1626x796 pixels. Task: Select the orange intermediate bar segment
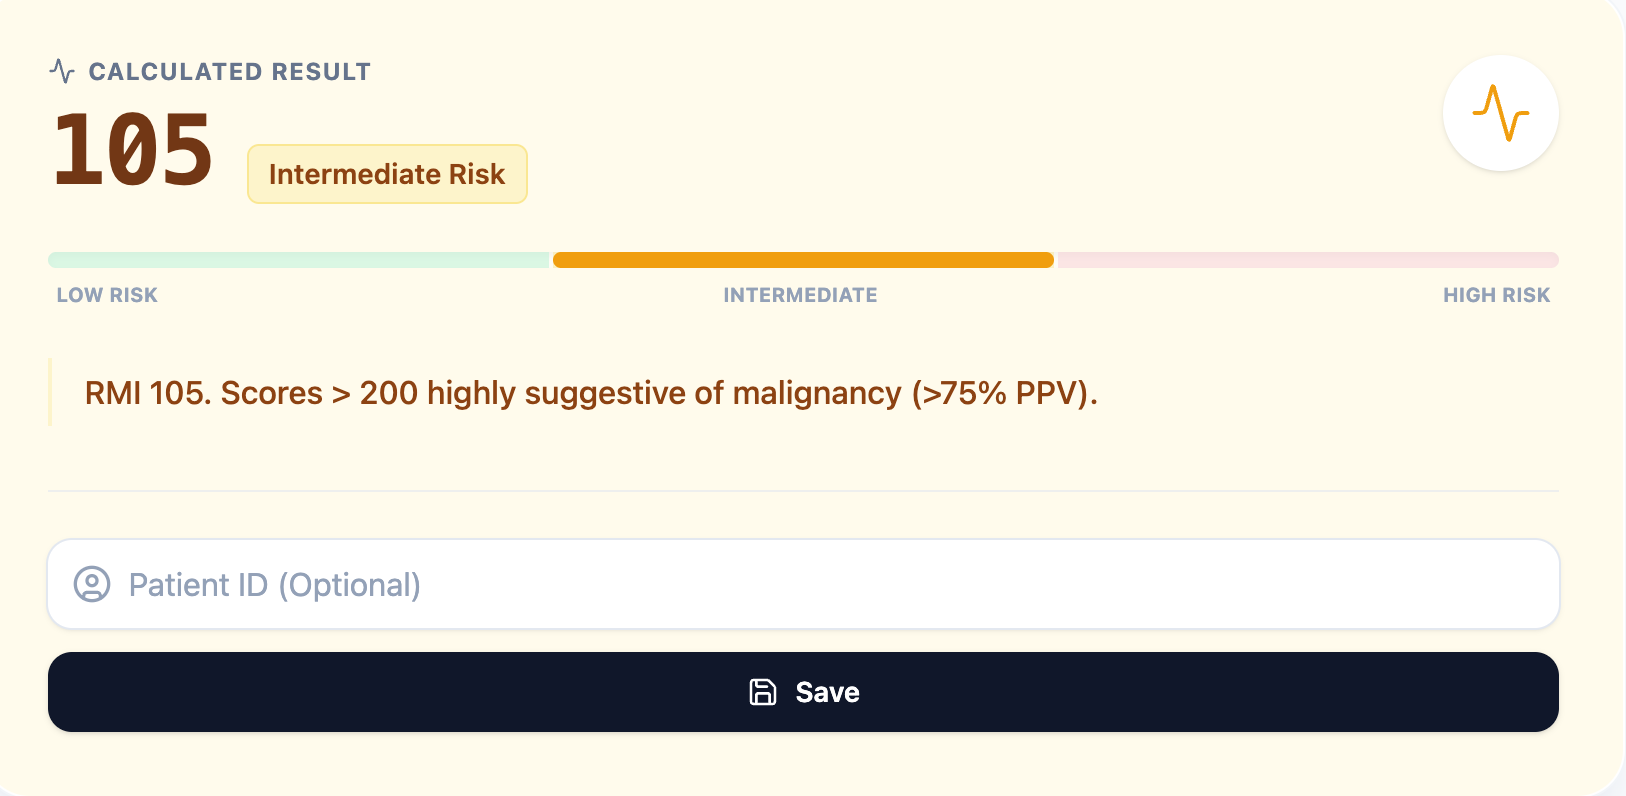click(803, 260)
